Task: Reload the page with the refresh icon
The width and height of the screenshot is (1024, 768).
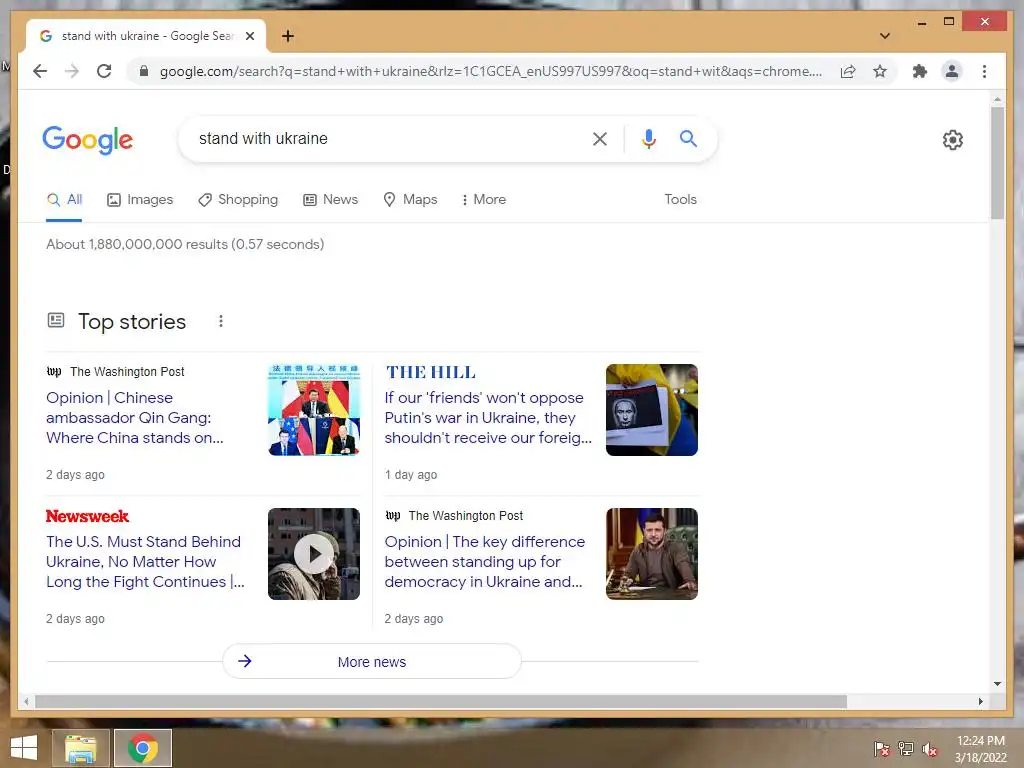Action: [104, 71]
